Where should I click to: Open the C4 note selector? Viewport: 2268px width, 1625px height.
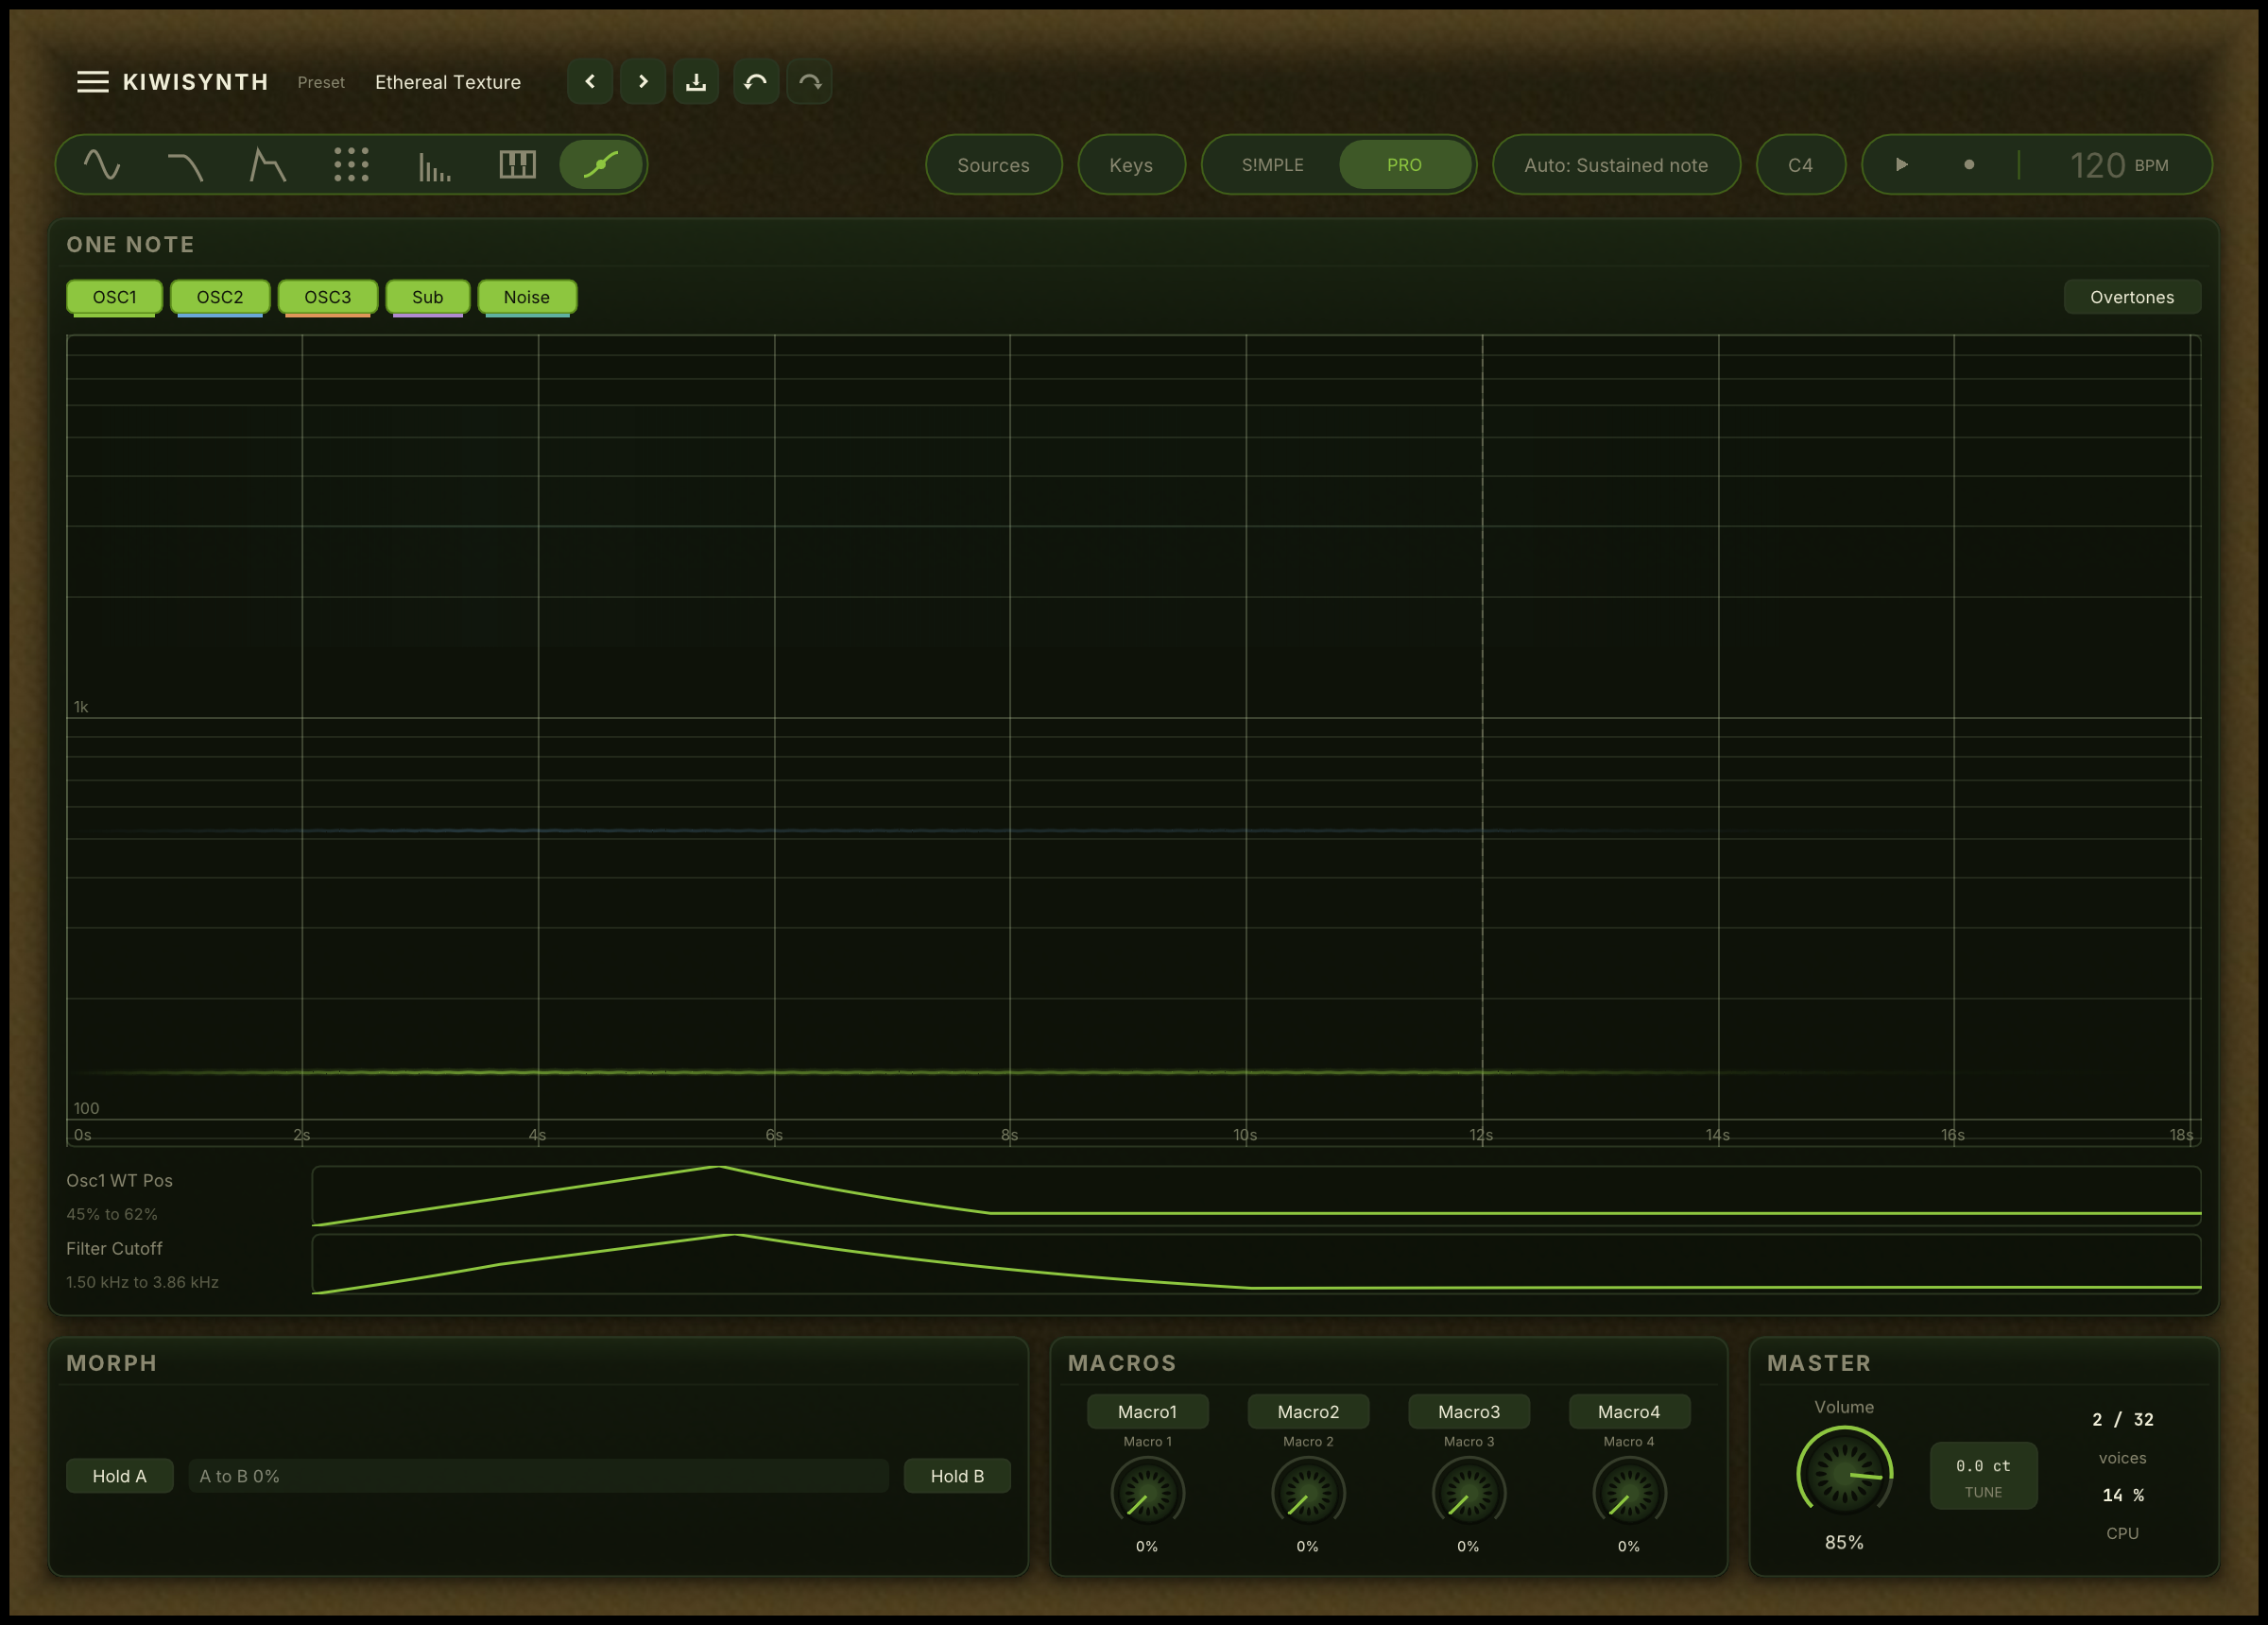[1800, 165]
